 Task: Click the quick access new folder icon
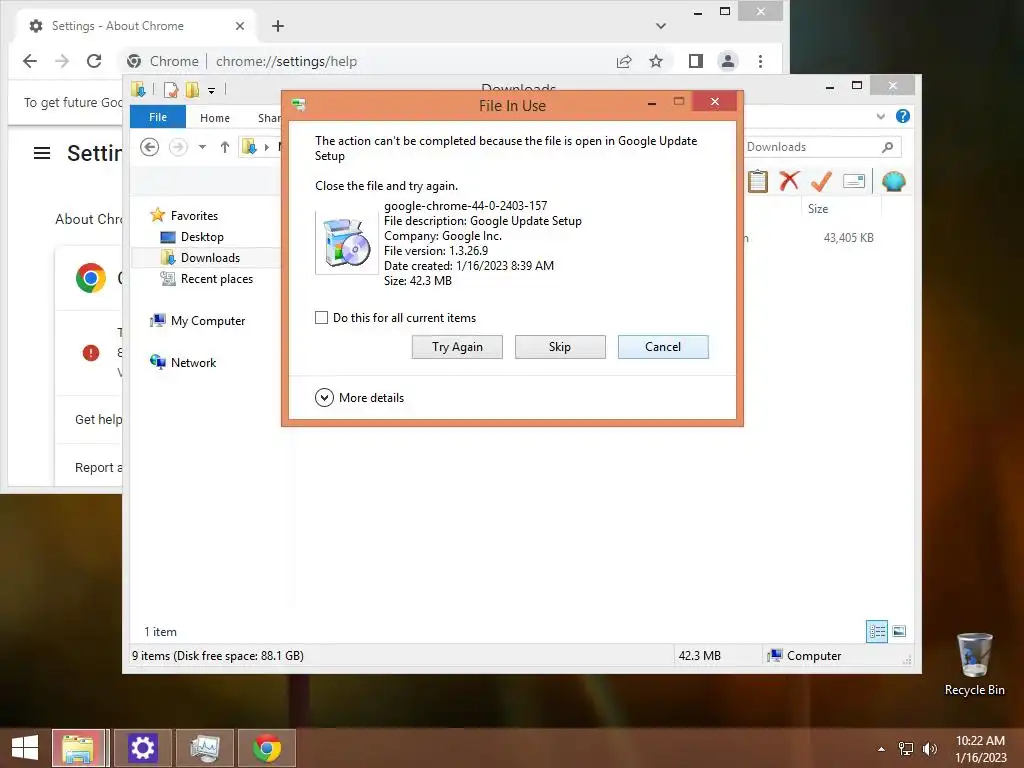coord(192,89)
